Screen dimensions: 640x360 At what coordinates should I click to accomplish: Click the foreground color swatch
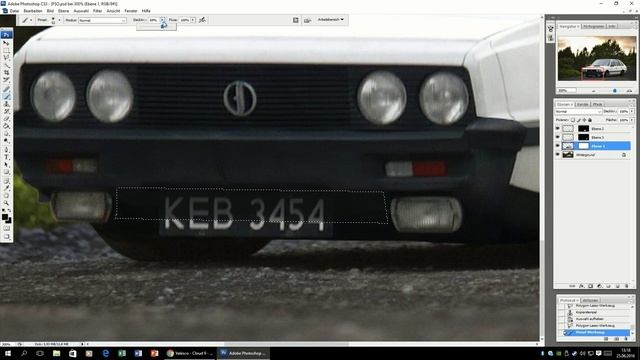[4, 217]
